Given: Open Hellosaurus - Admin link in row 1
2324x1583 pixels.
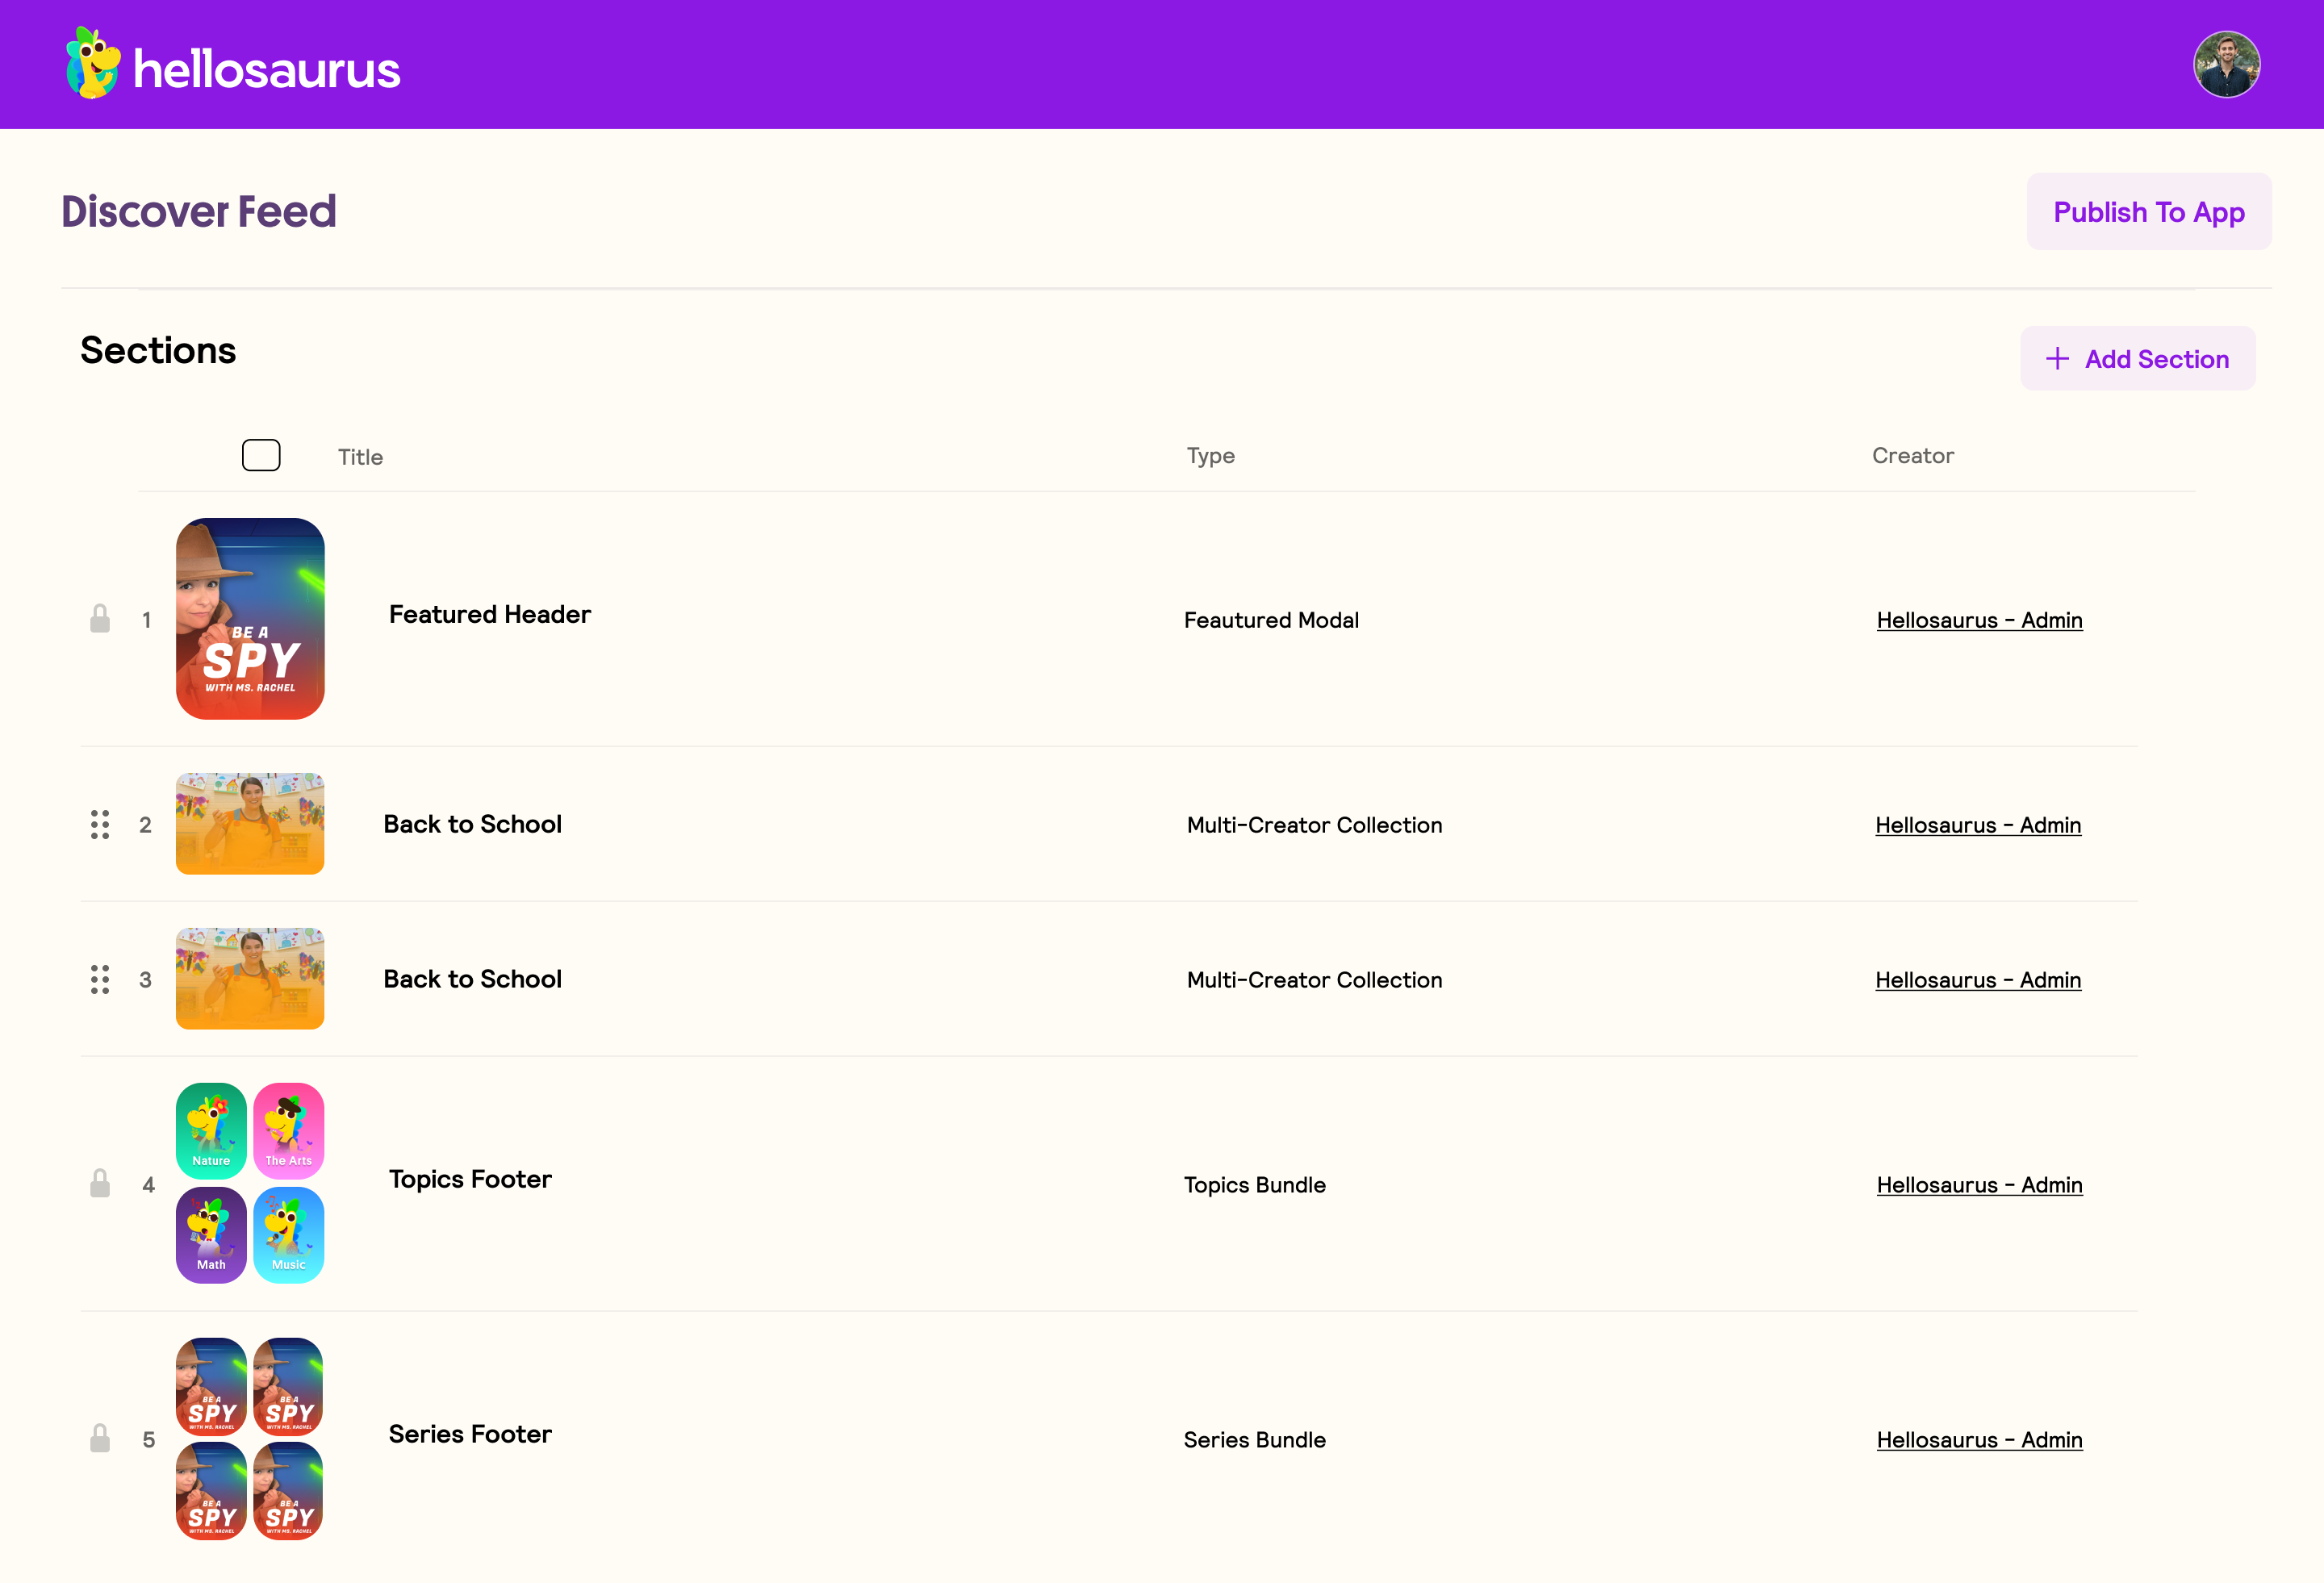Looking at the screenshot, I should [1979, 620].
